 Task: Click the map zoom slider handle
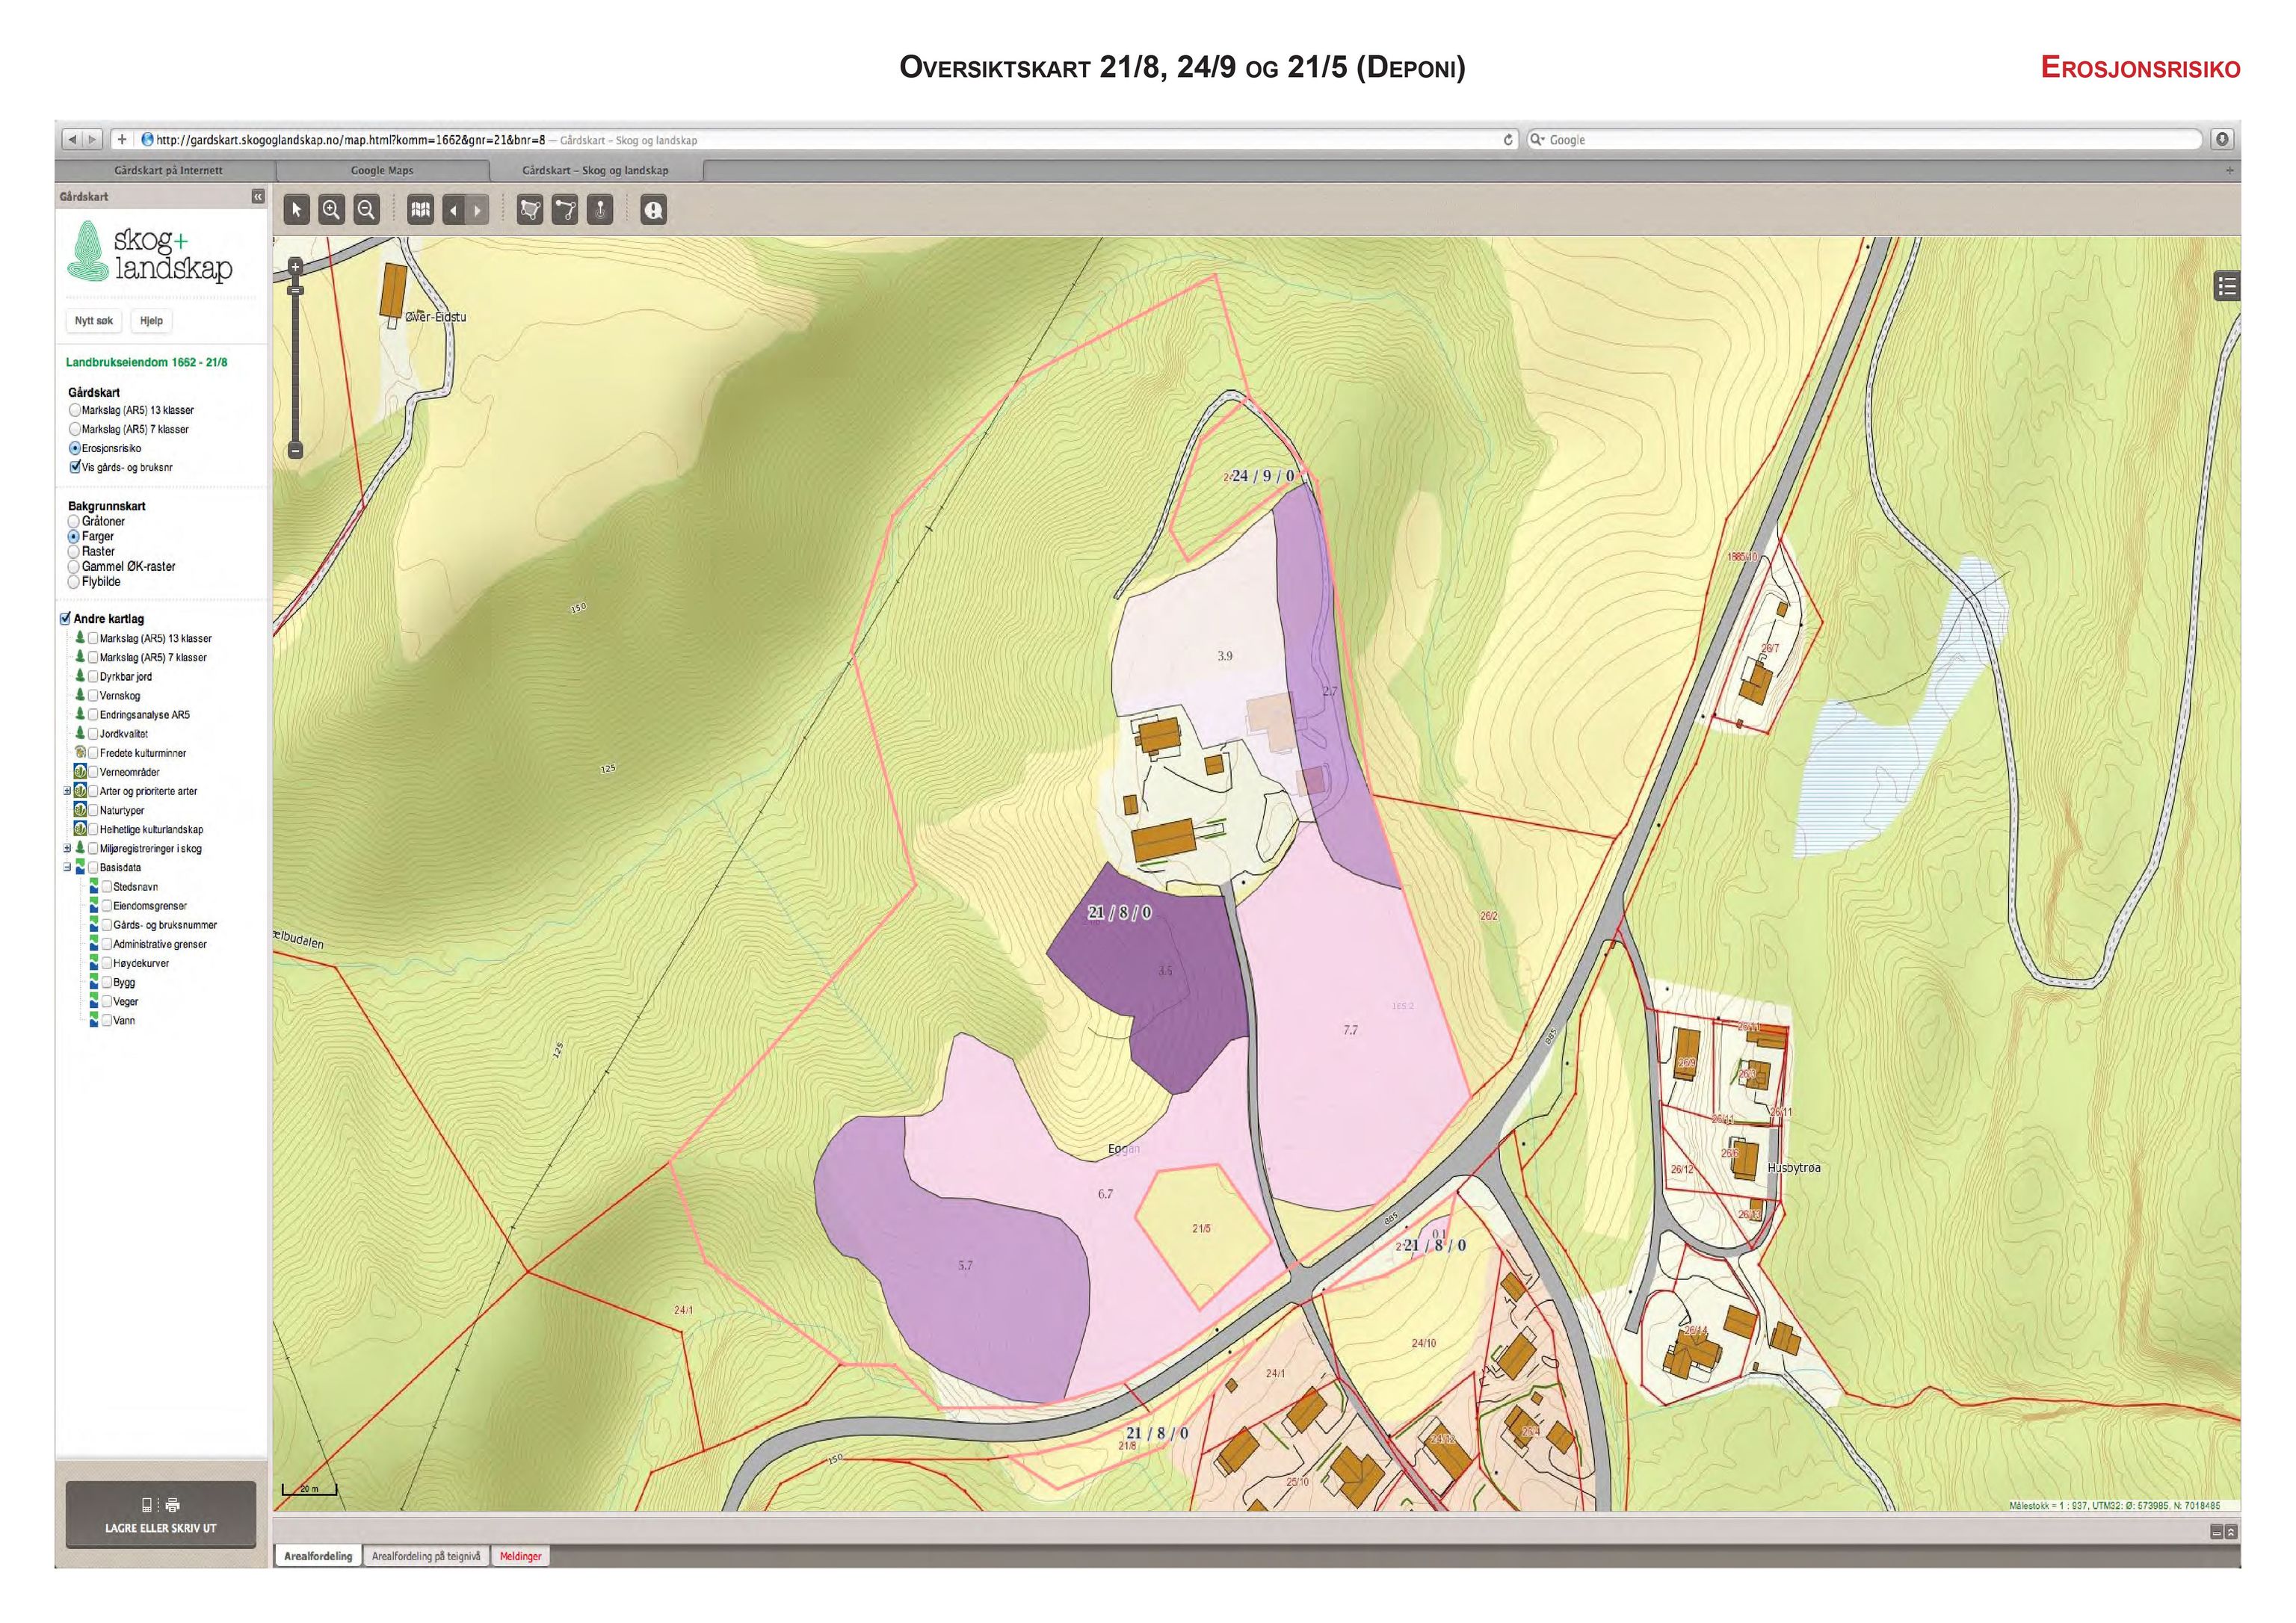coord(295,290)
